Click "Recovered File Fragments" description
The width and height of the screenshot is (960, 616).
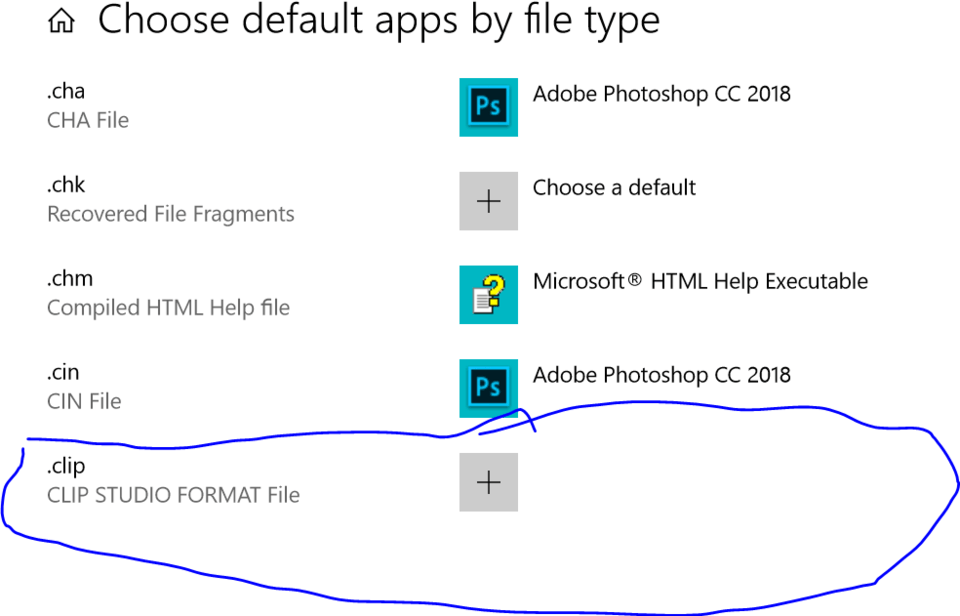[171, 214]
